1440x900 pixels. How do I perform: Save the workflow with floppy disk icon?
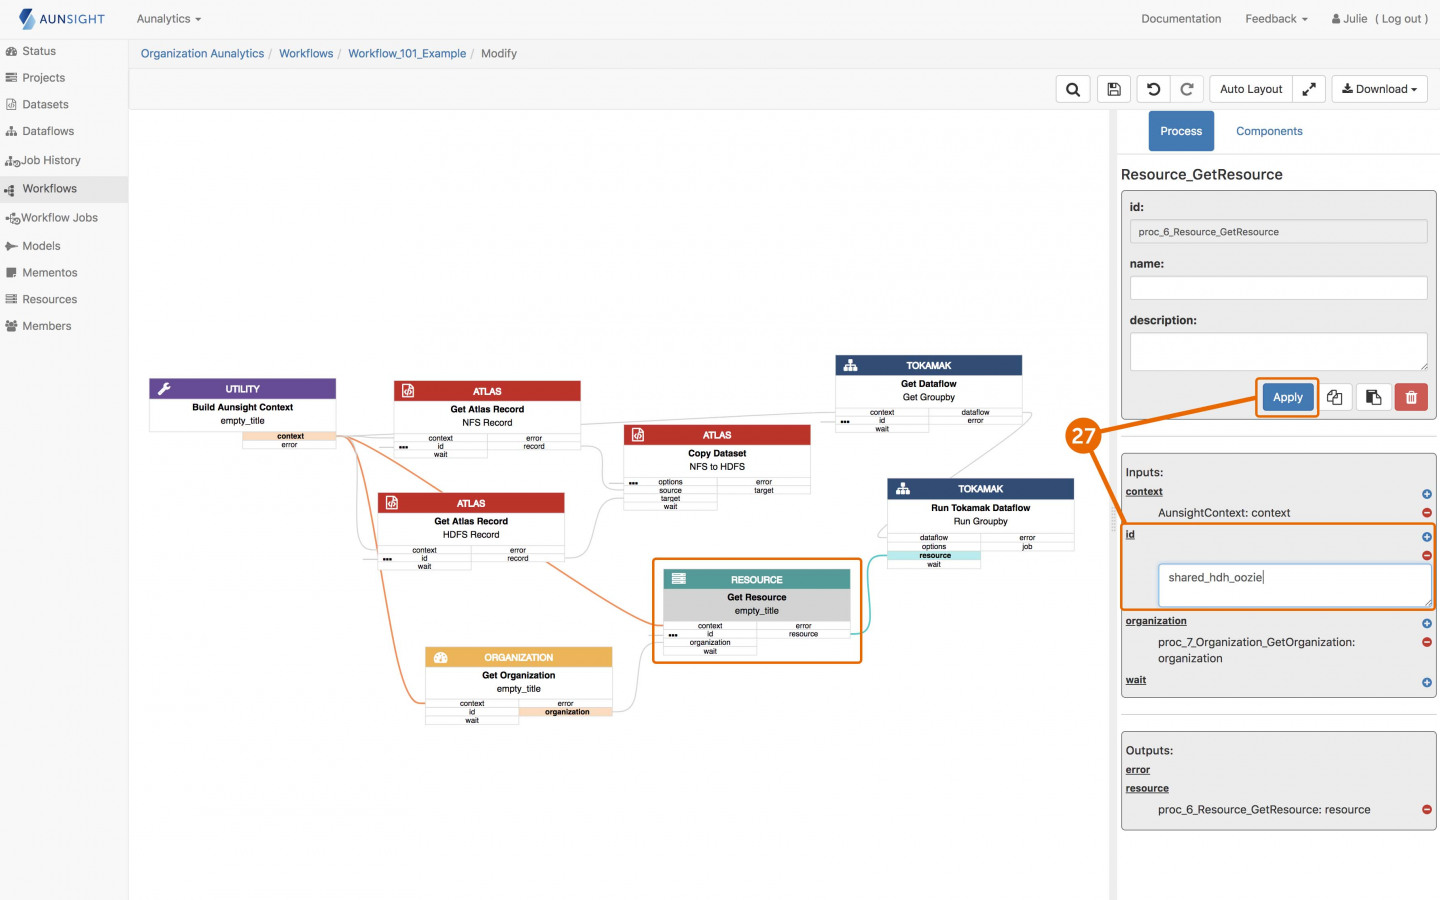point(1114,90)
